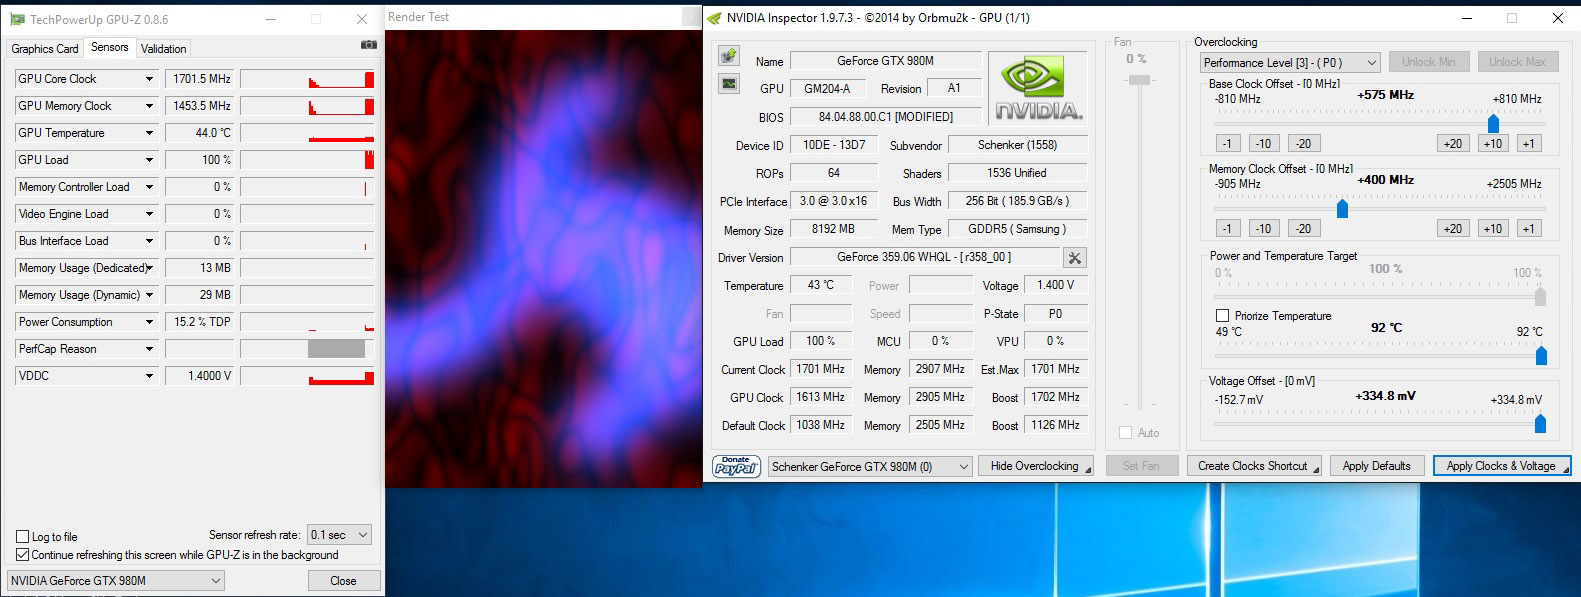Click the upload GPU info icon beside Name
1581x597 pixels.
(x=729, y=56)
